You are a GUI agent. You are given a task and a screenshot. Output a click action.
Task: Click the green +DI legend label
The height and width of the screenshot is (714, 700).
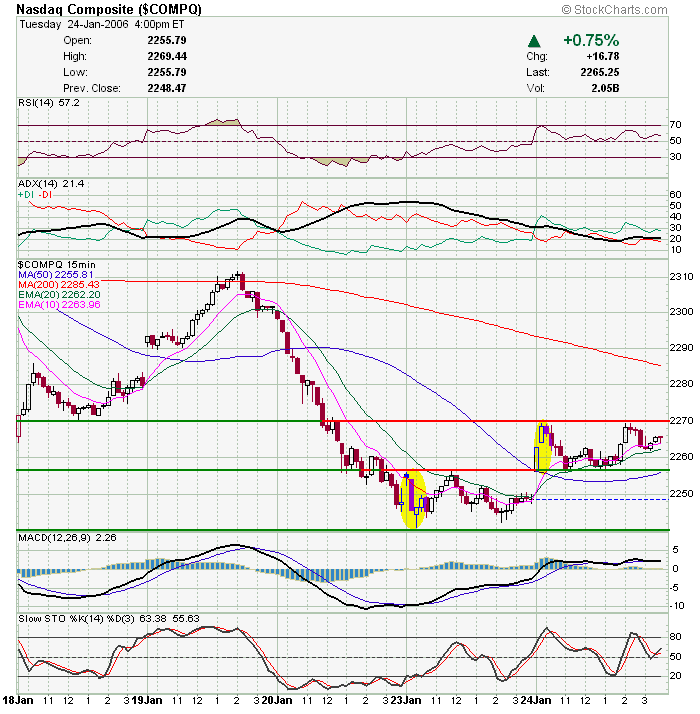(26, 194)
